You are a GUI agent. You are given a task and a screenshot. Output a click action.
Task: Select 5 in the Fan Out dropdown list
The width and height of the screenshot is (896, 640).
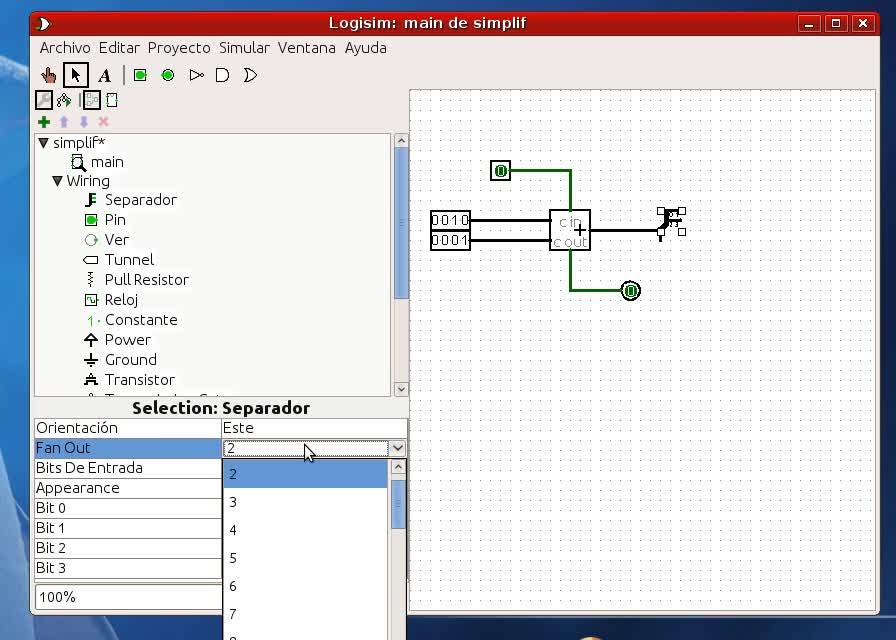coord(233,558)
